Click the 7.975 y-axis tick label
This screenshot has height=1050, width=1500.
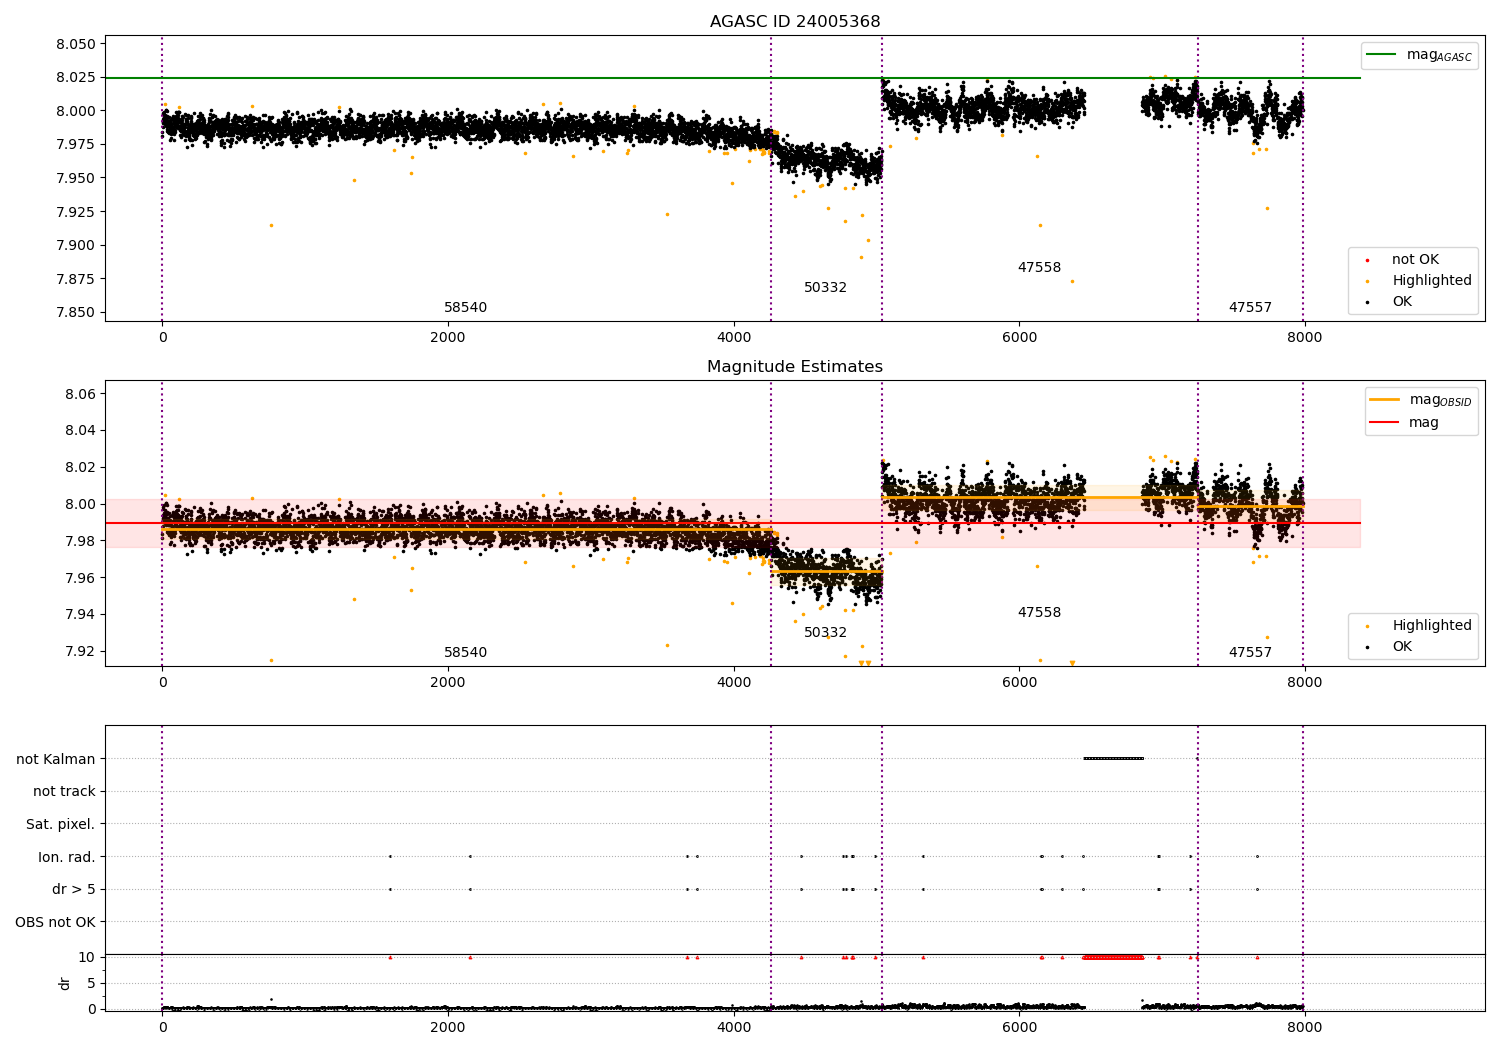coord(76,145)
